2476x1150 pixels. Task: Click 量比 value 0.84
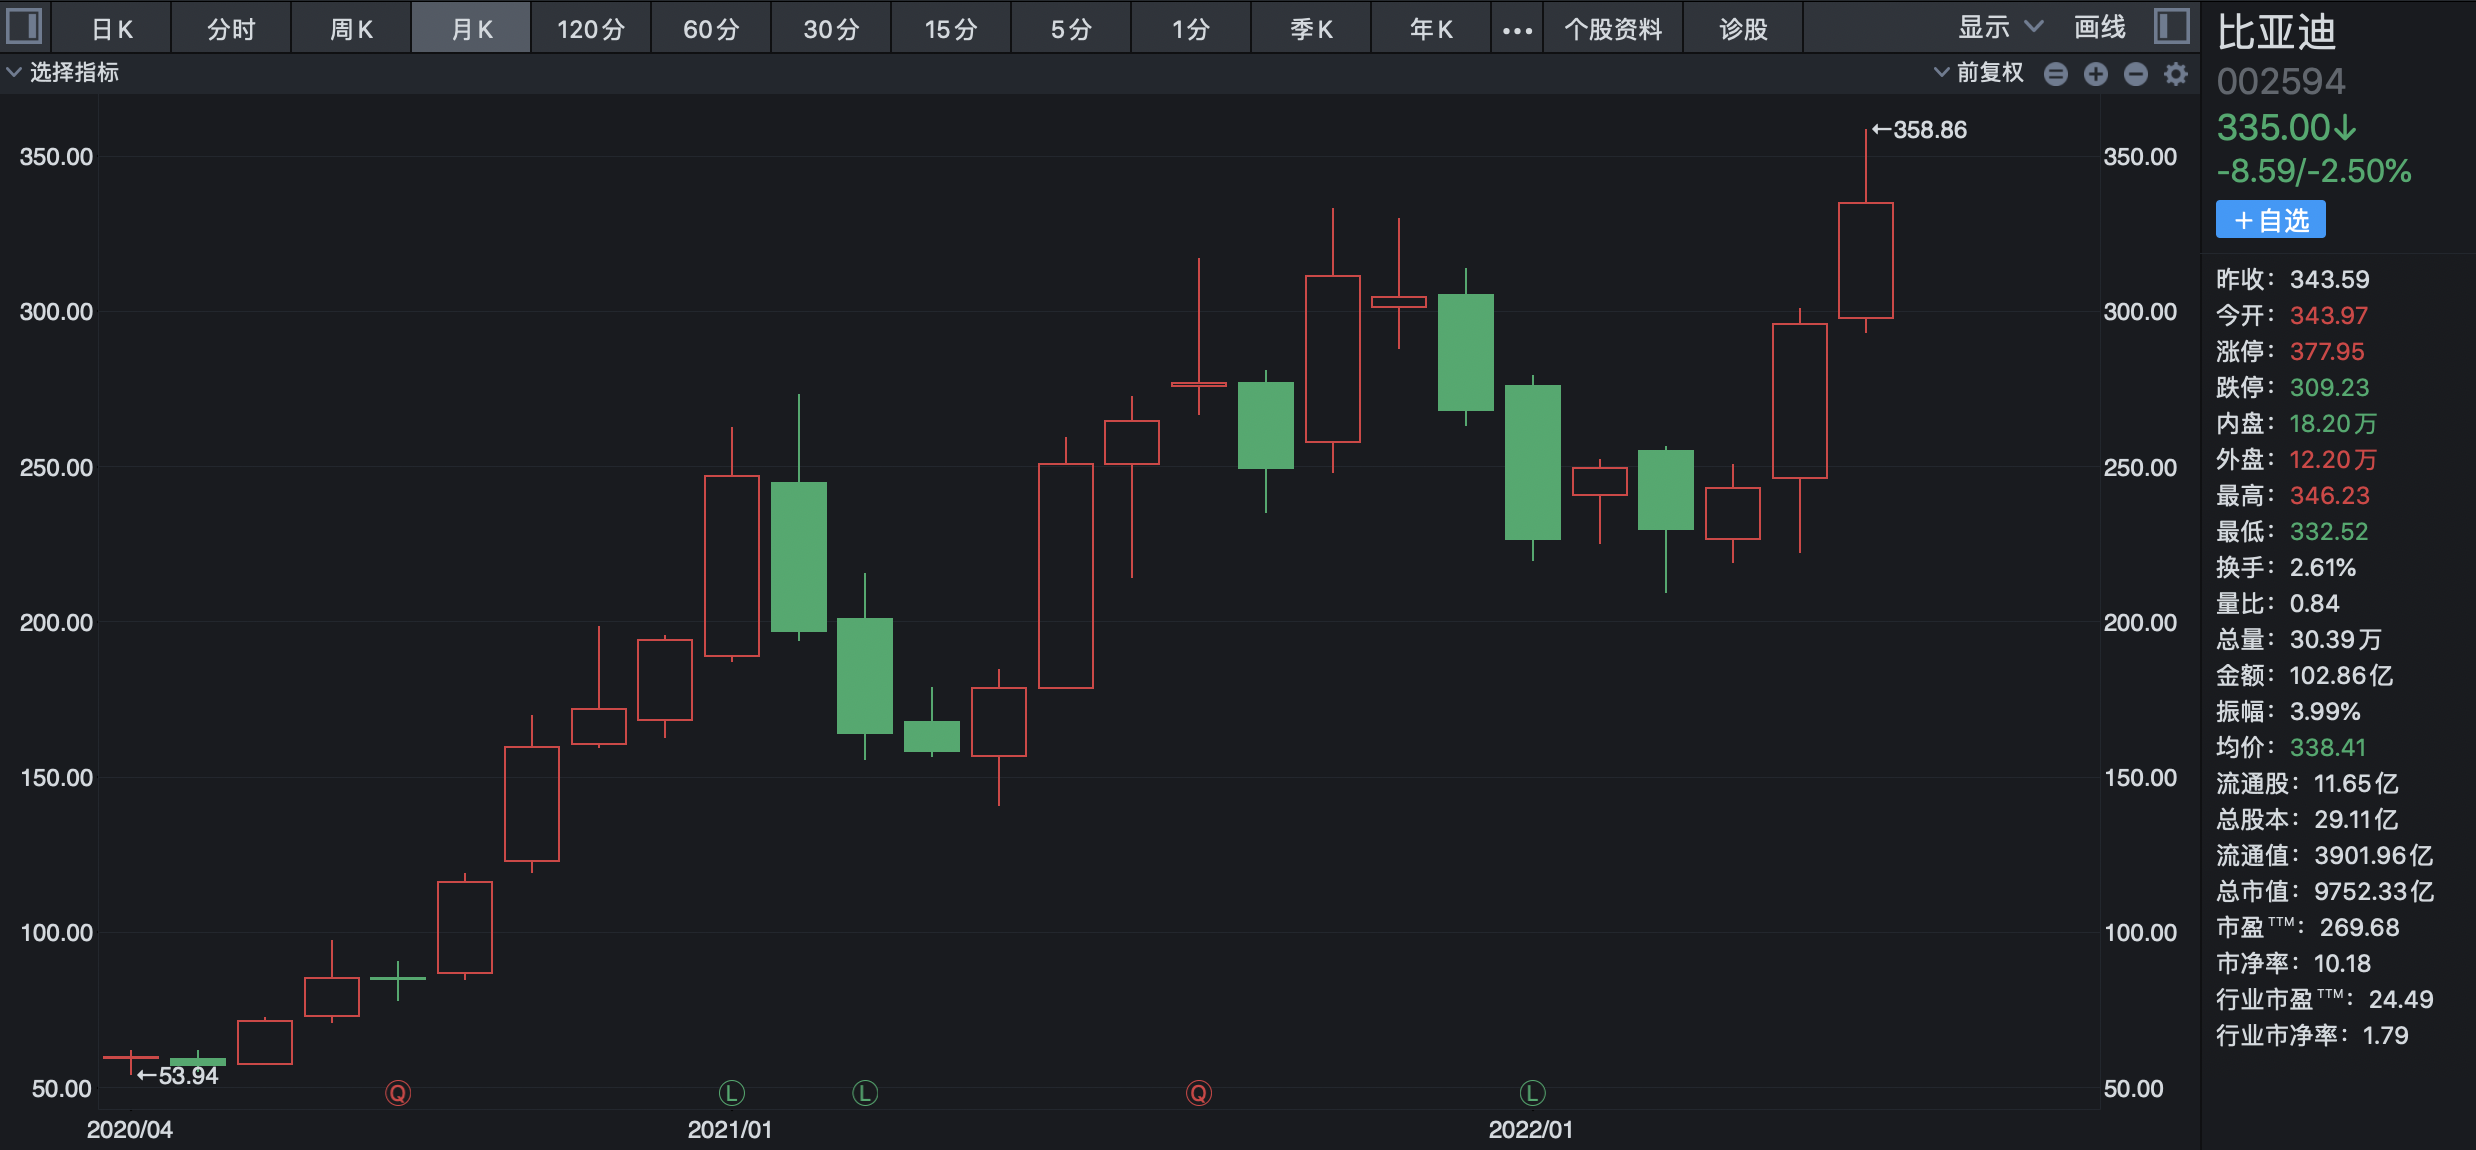tap(2315, 603)
